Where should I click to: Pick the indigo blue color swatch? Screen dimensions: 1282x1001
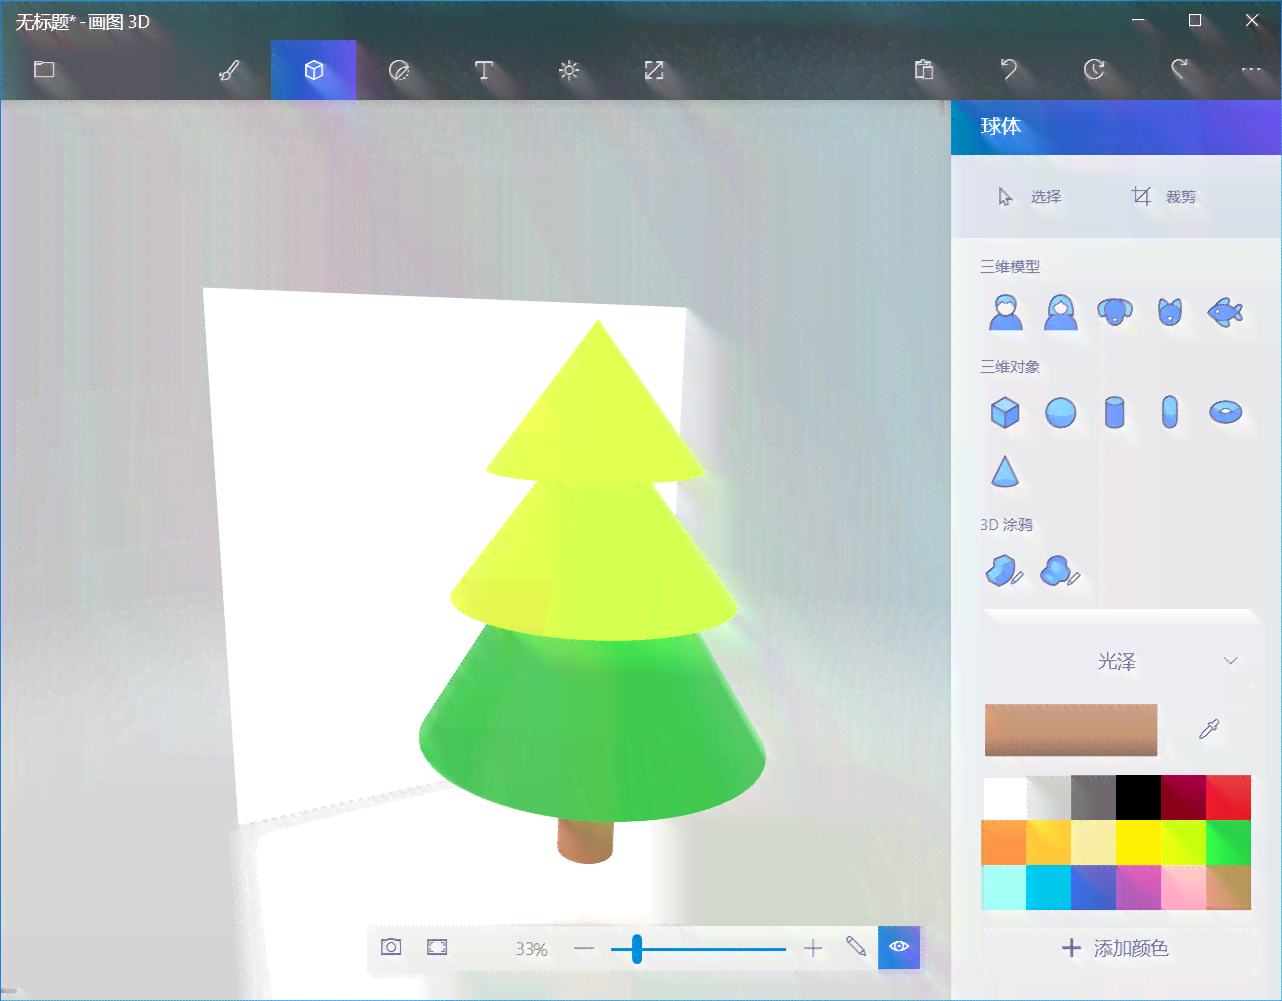tap(1094, 887)
